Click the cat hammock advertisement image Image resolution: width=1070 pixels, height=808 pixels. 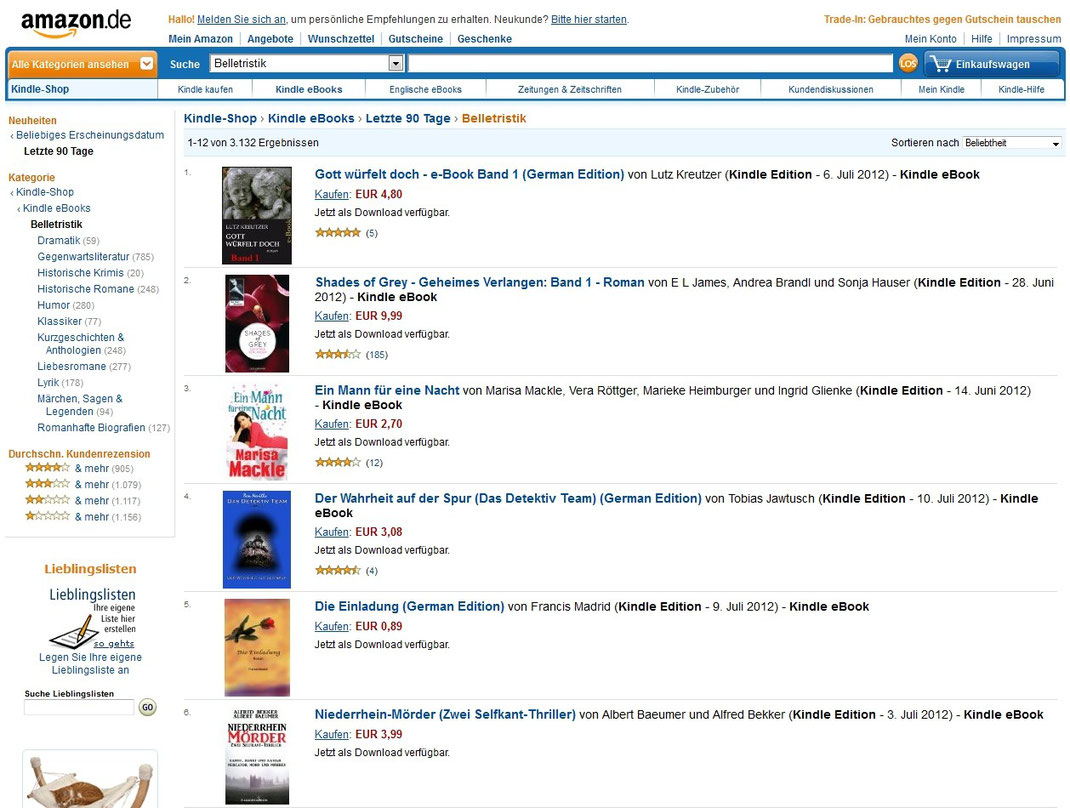coord(90,779)
